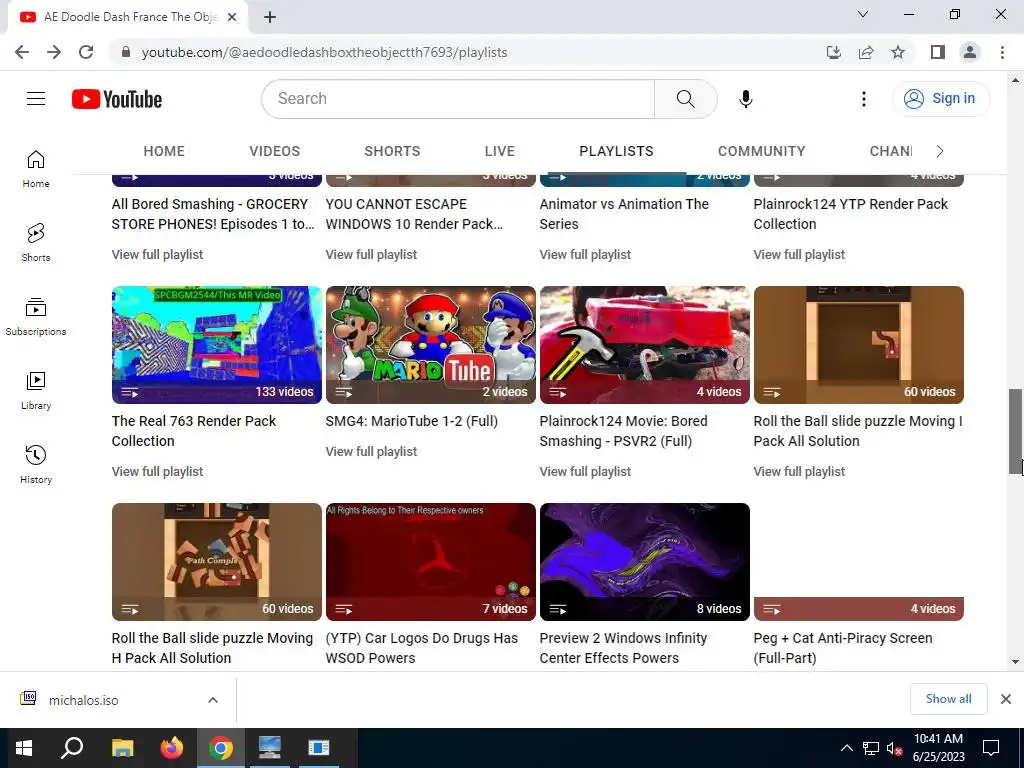The image size is (1024, 768).
Task: Open the YouTube hamburger guide menu
Action: [36, 99]
